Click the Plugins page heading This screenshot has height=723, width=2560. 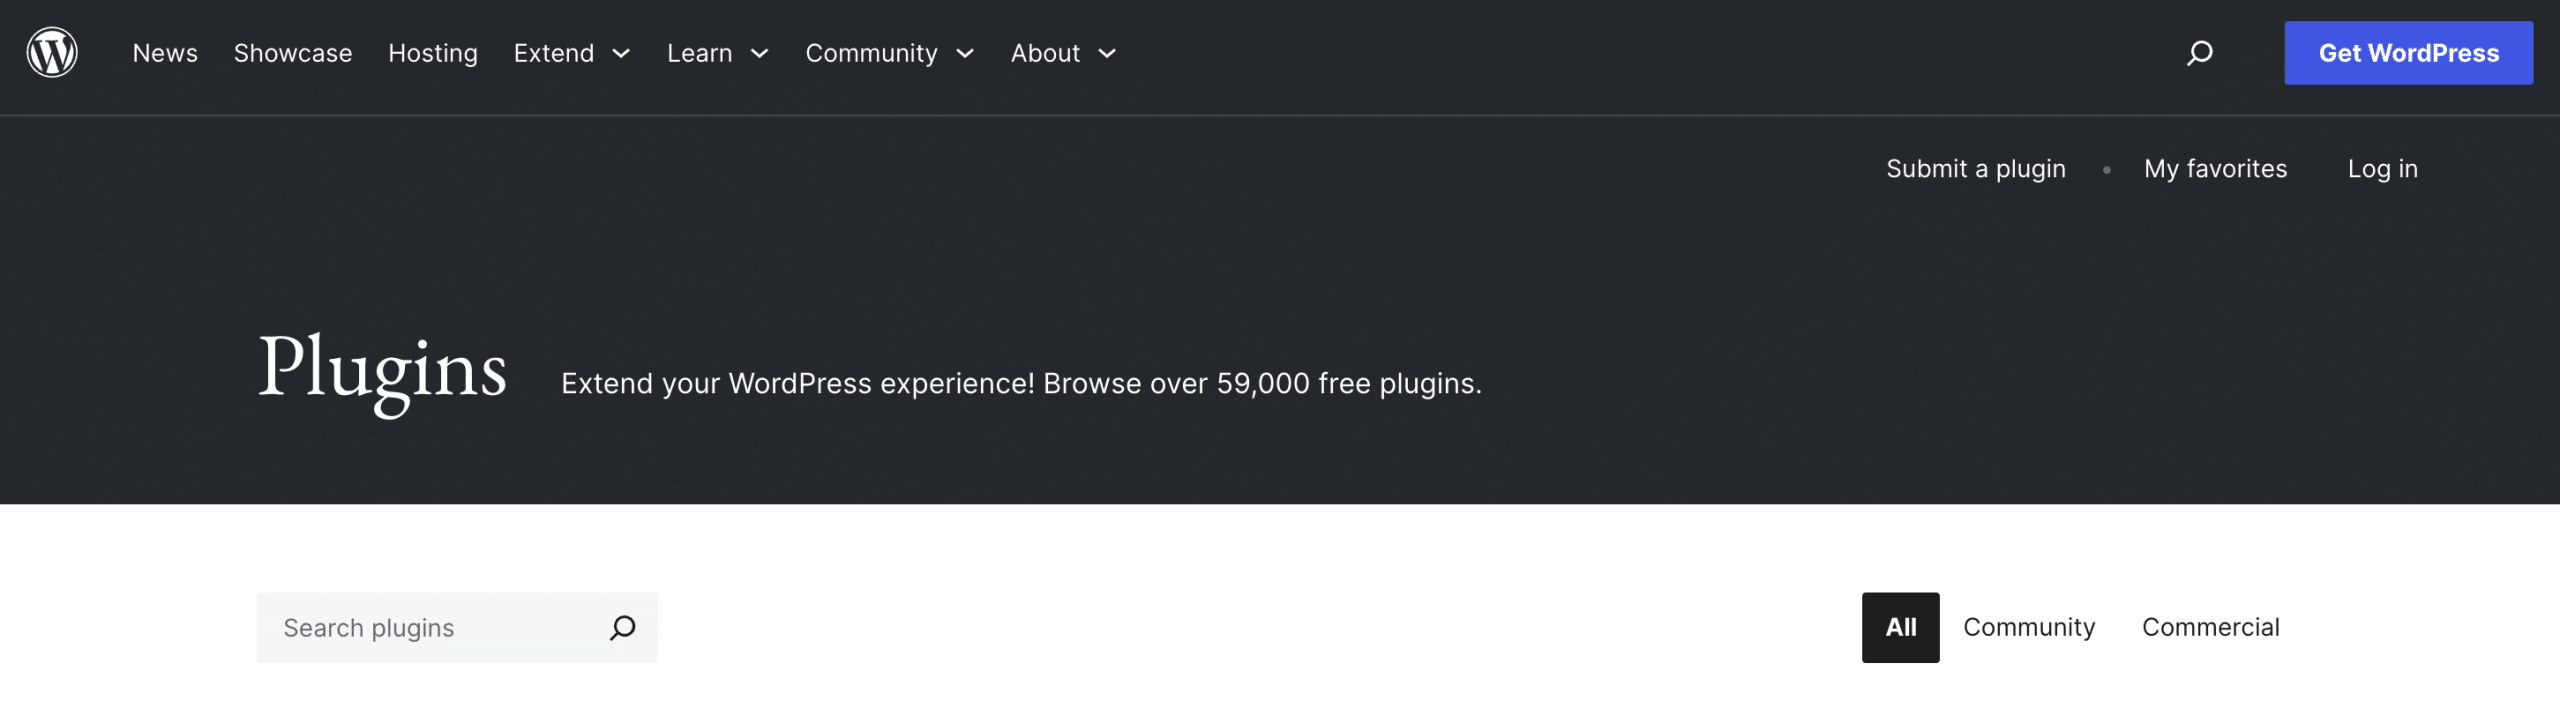coord(382,370)
